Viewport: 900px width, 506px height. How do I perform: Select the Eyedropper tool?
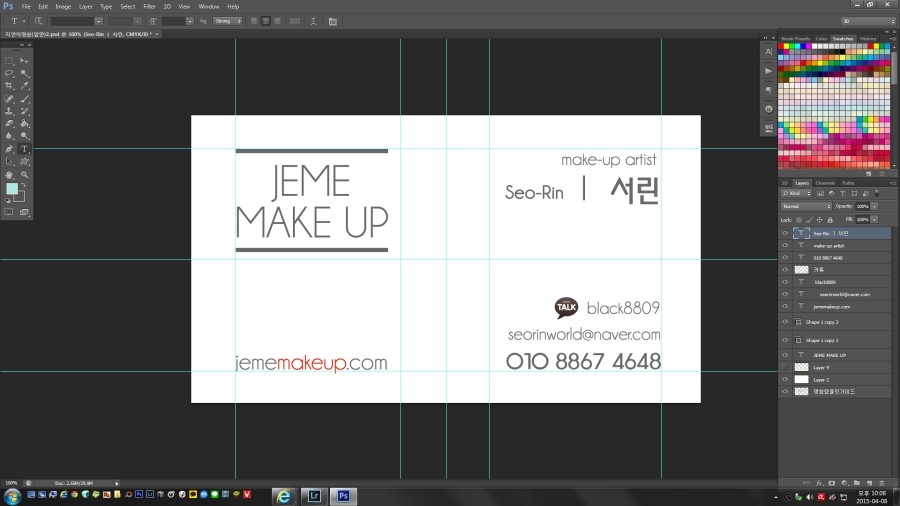pos(24,85)
